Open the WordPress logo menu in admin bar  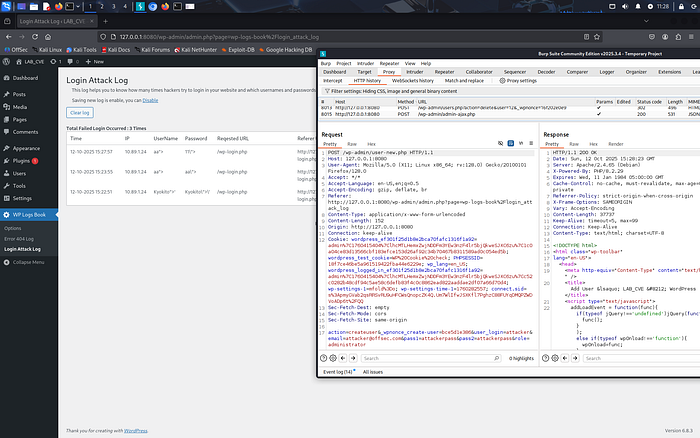[x=6, y=62]
